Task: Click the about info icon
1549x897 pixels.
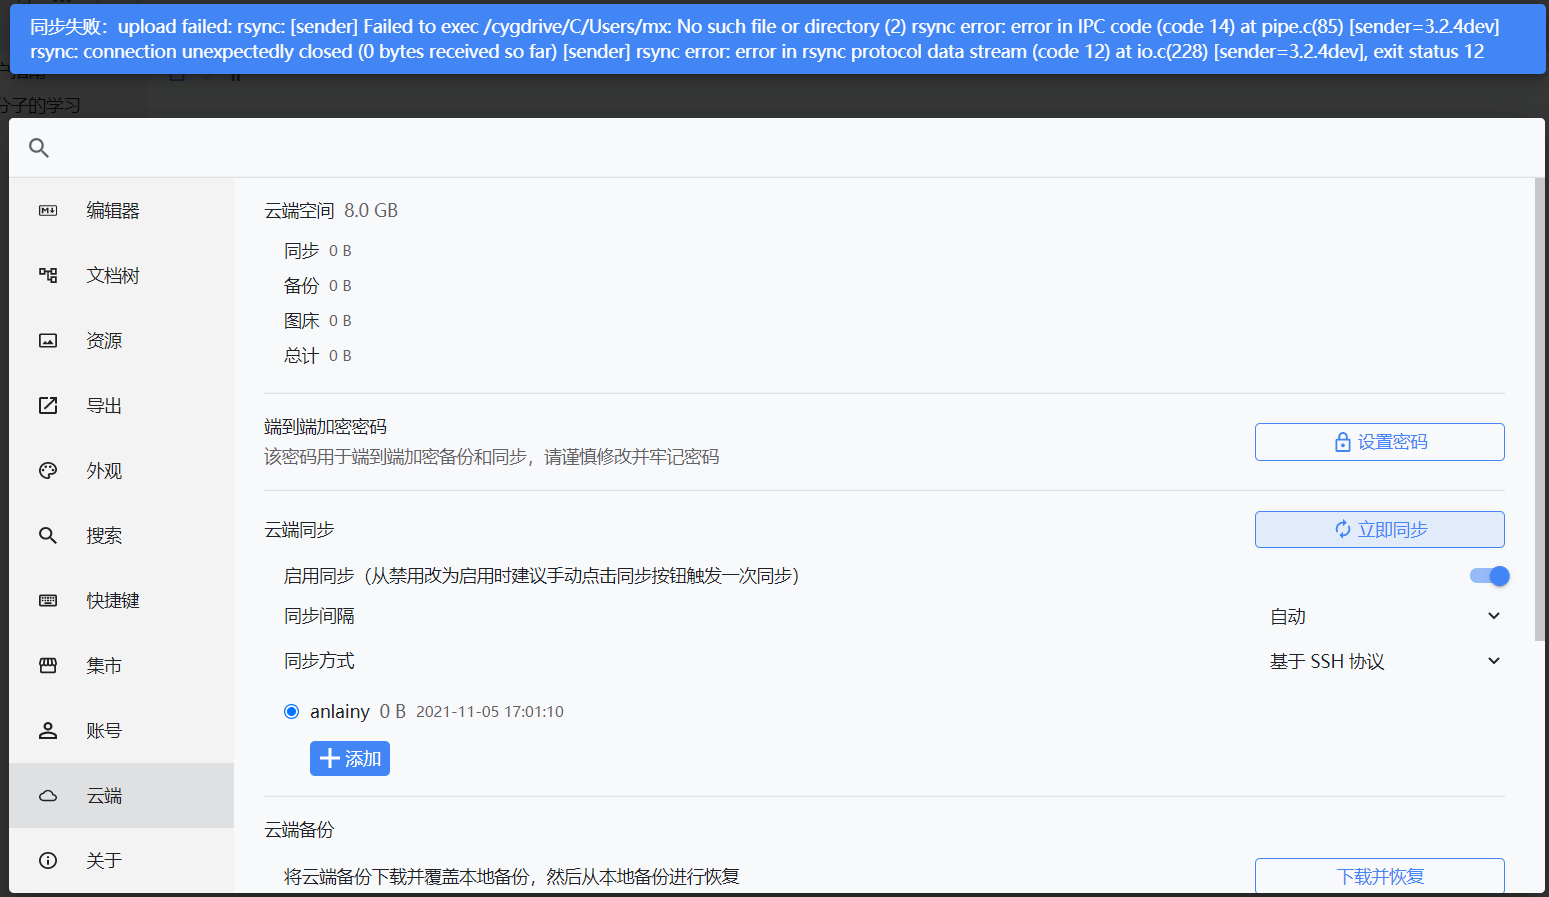Action: (x=48, y=861)
